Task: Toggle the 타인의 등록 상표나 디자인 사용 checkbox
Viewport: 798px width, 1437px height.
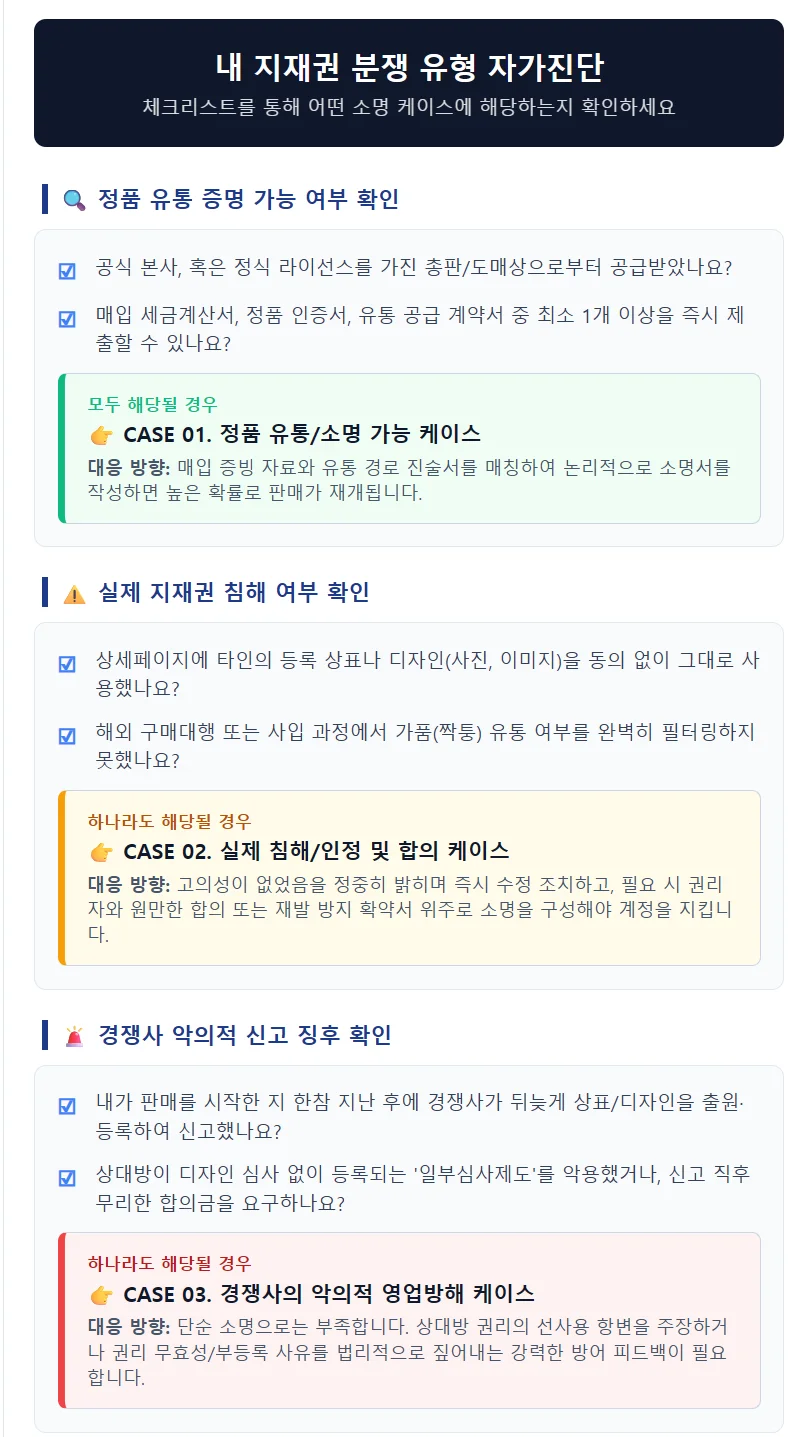Action: click(67, 664)
